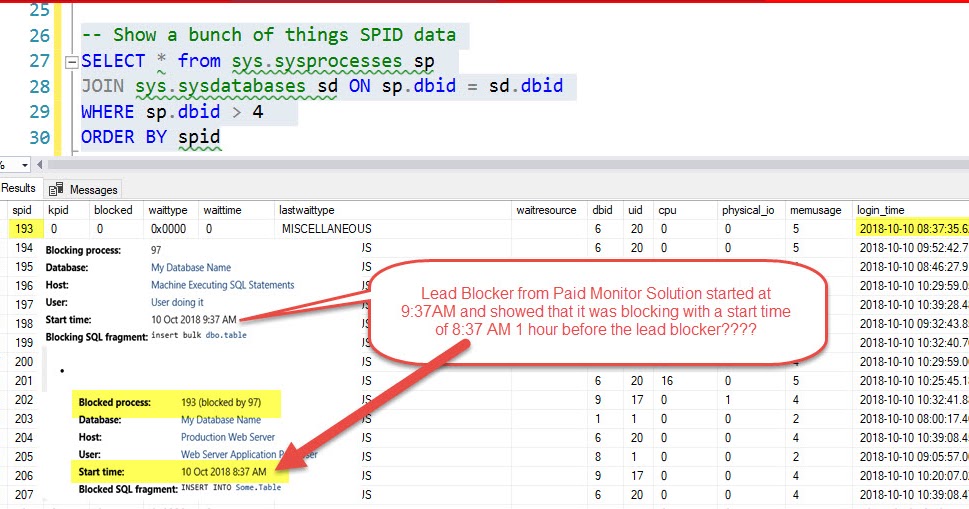Click the editor horizontal scrollbar track
The height and width of the screenshot is (509, 969).
click(508, 165)
